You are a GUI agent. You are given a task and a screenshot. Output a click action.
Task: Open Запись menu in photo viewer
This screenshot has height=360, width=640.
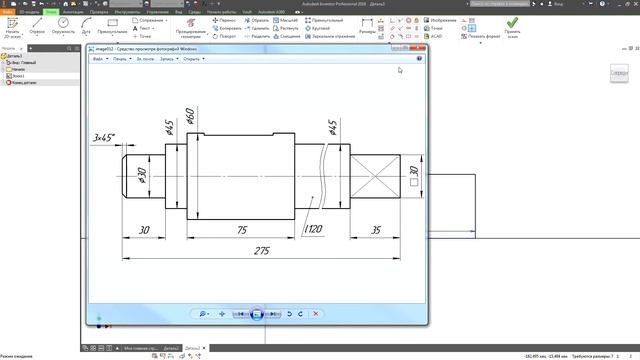pyautogui.click(x=169, y=59)
